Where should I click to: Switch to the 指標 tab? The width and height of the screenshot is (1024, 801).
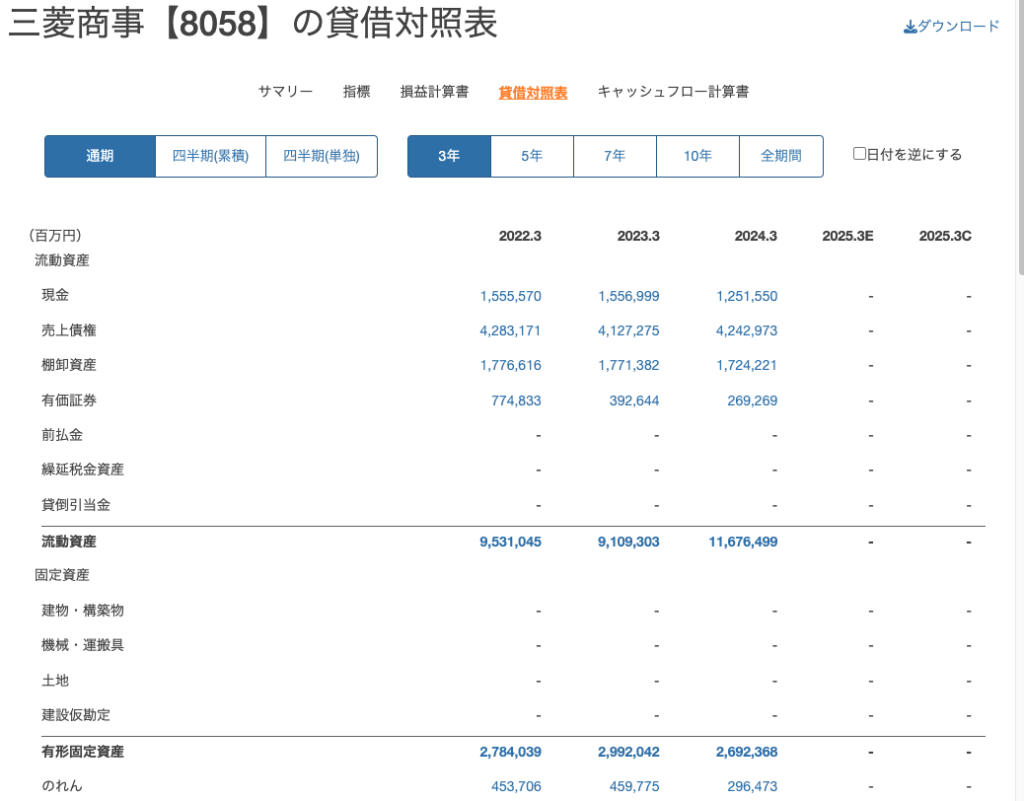pos(357,91)
